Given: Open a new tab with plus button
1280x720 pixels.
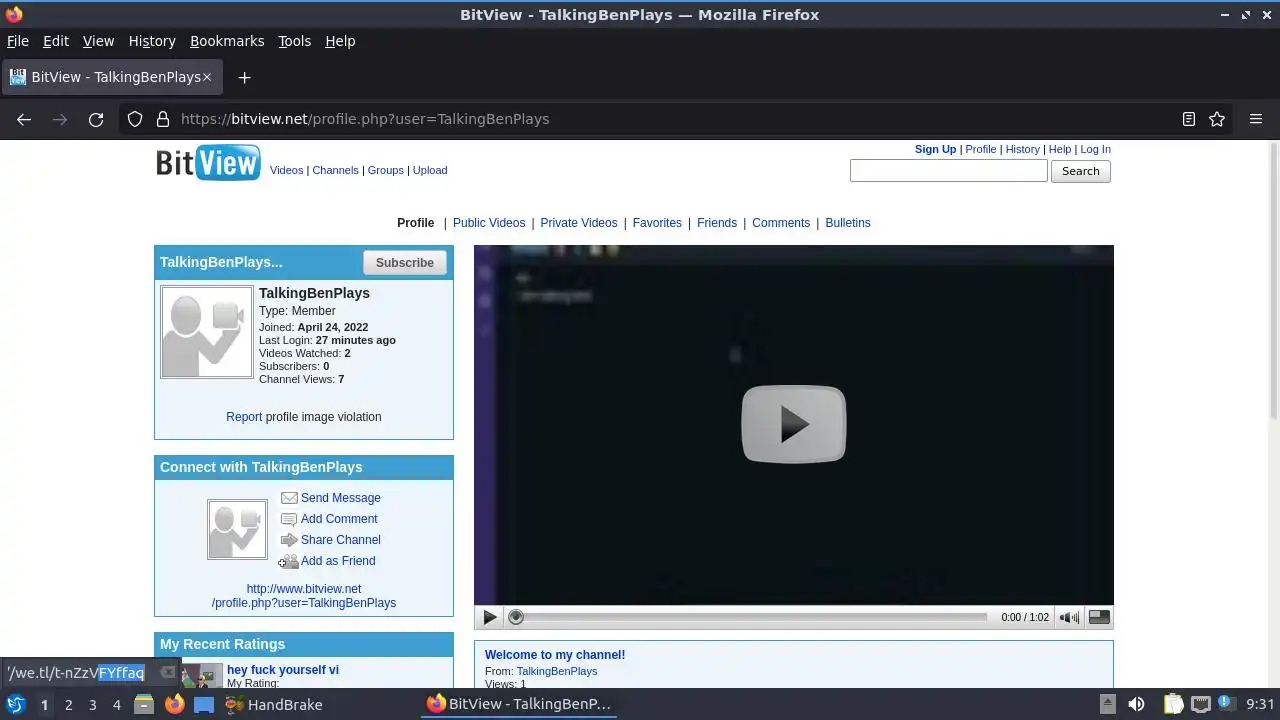Looking at the screenshot, I should pos(244,77).
